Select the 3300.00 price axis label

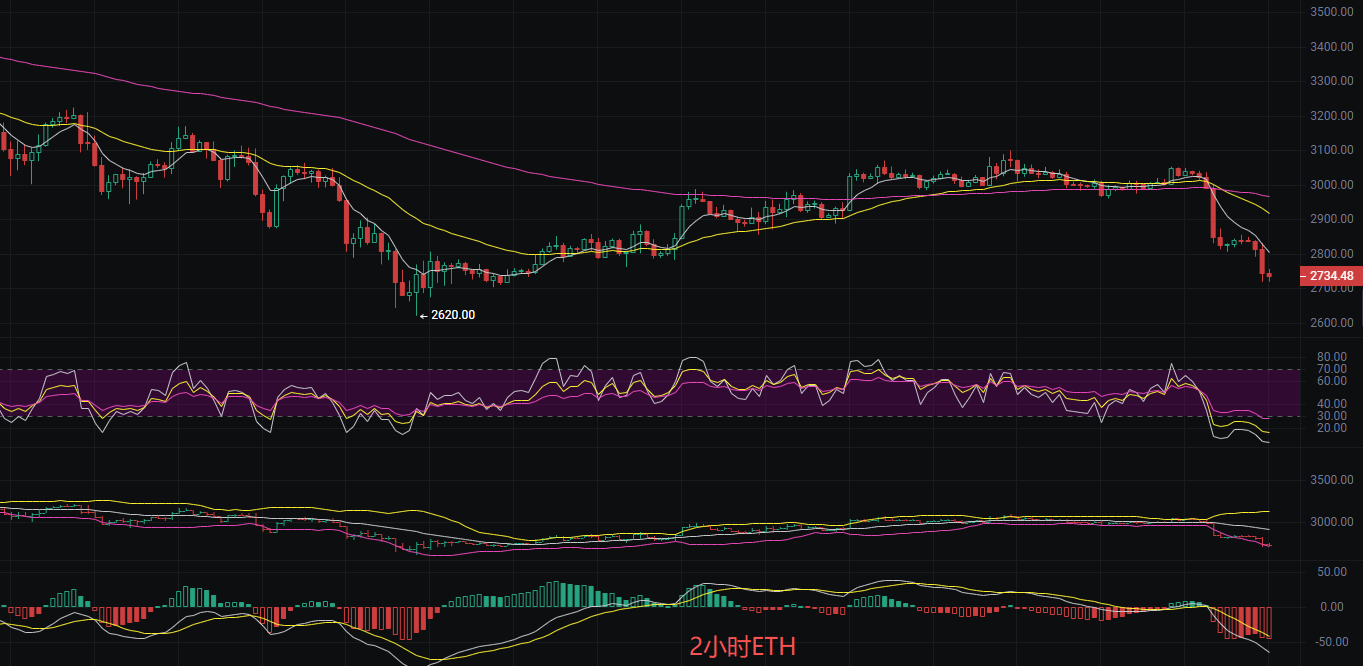click(1330, 81)
